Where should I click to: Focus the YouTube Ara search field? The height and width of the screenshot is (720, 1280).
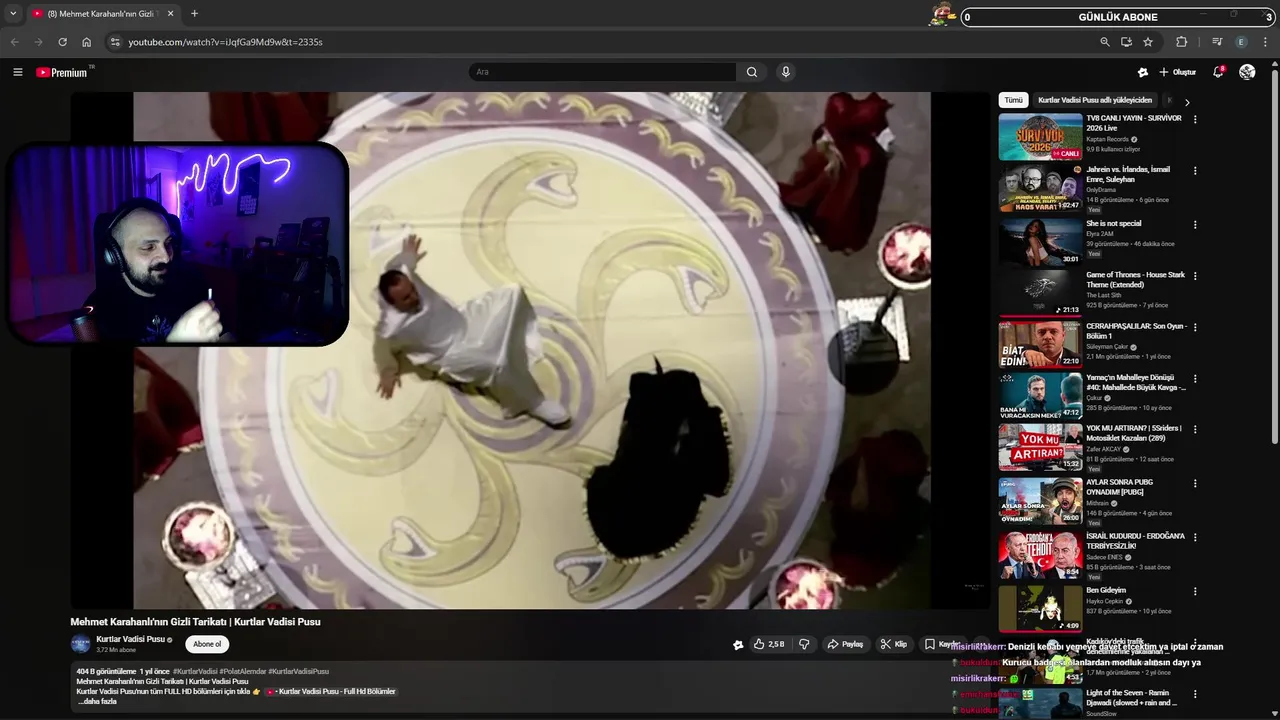click(x=603, y=72)
